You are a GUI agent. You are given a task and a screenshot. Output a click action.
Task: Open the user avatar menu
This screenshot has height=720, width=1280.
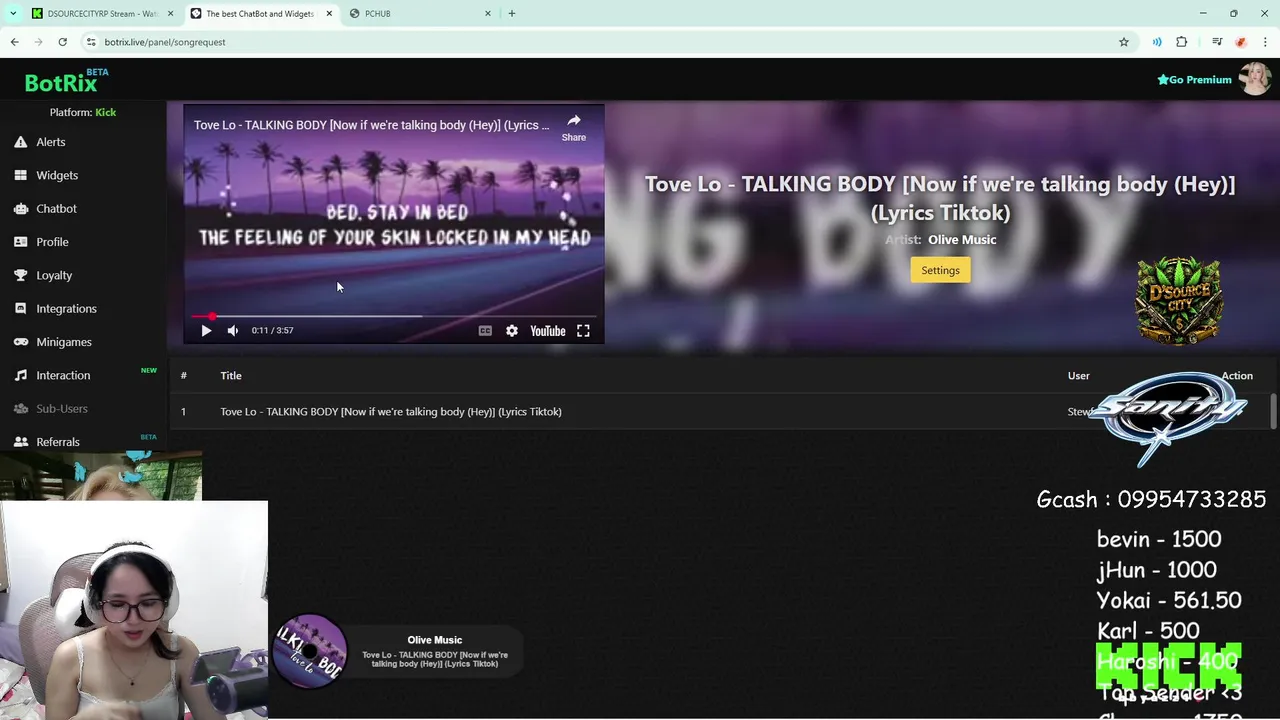point(1255,79)
